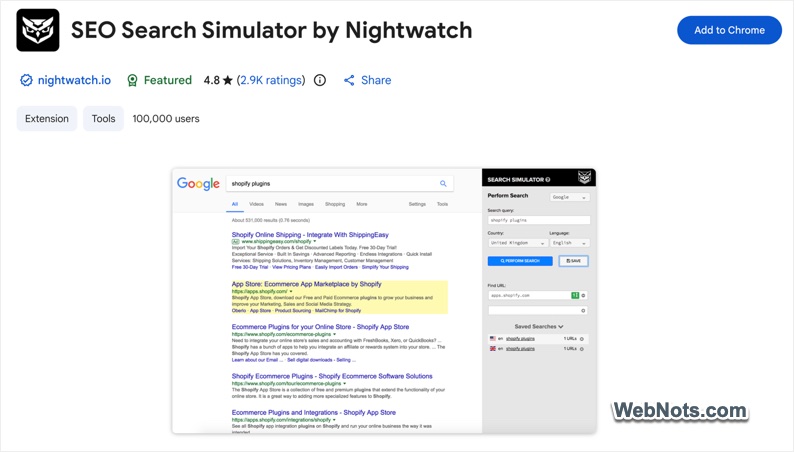This screenshot has width=794, height=452.
Task: Select the Videos tab in Google results
Action: point(256,204)
